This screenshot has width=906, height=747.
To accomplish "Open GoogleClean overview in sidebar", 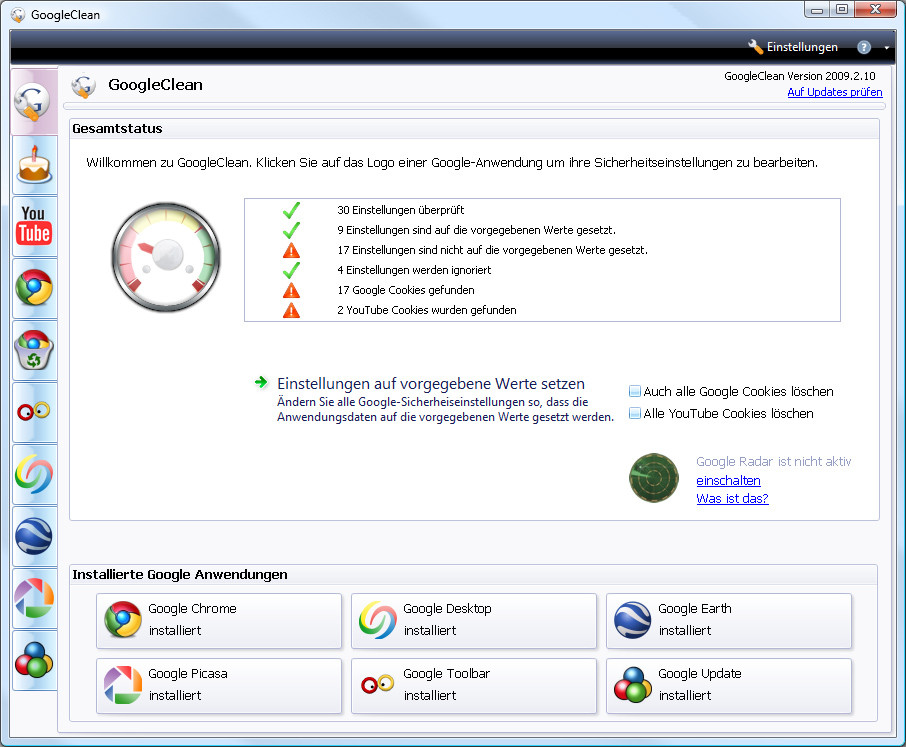I will point(34,102).
